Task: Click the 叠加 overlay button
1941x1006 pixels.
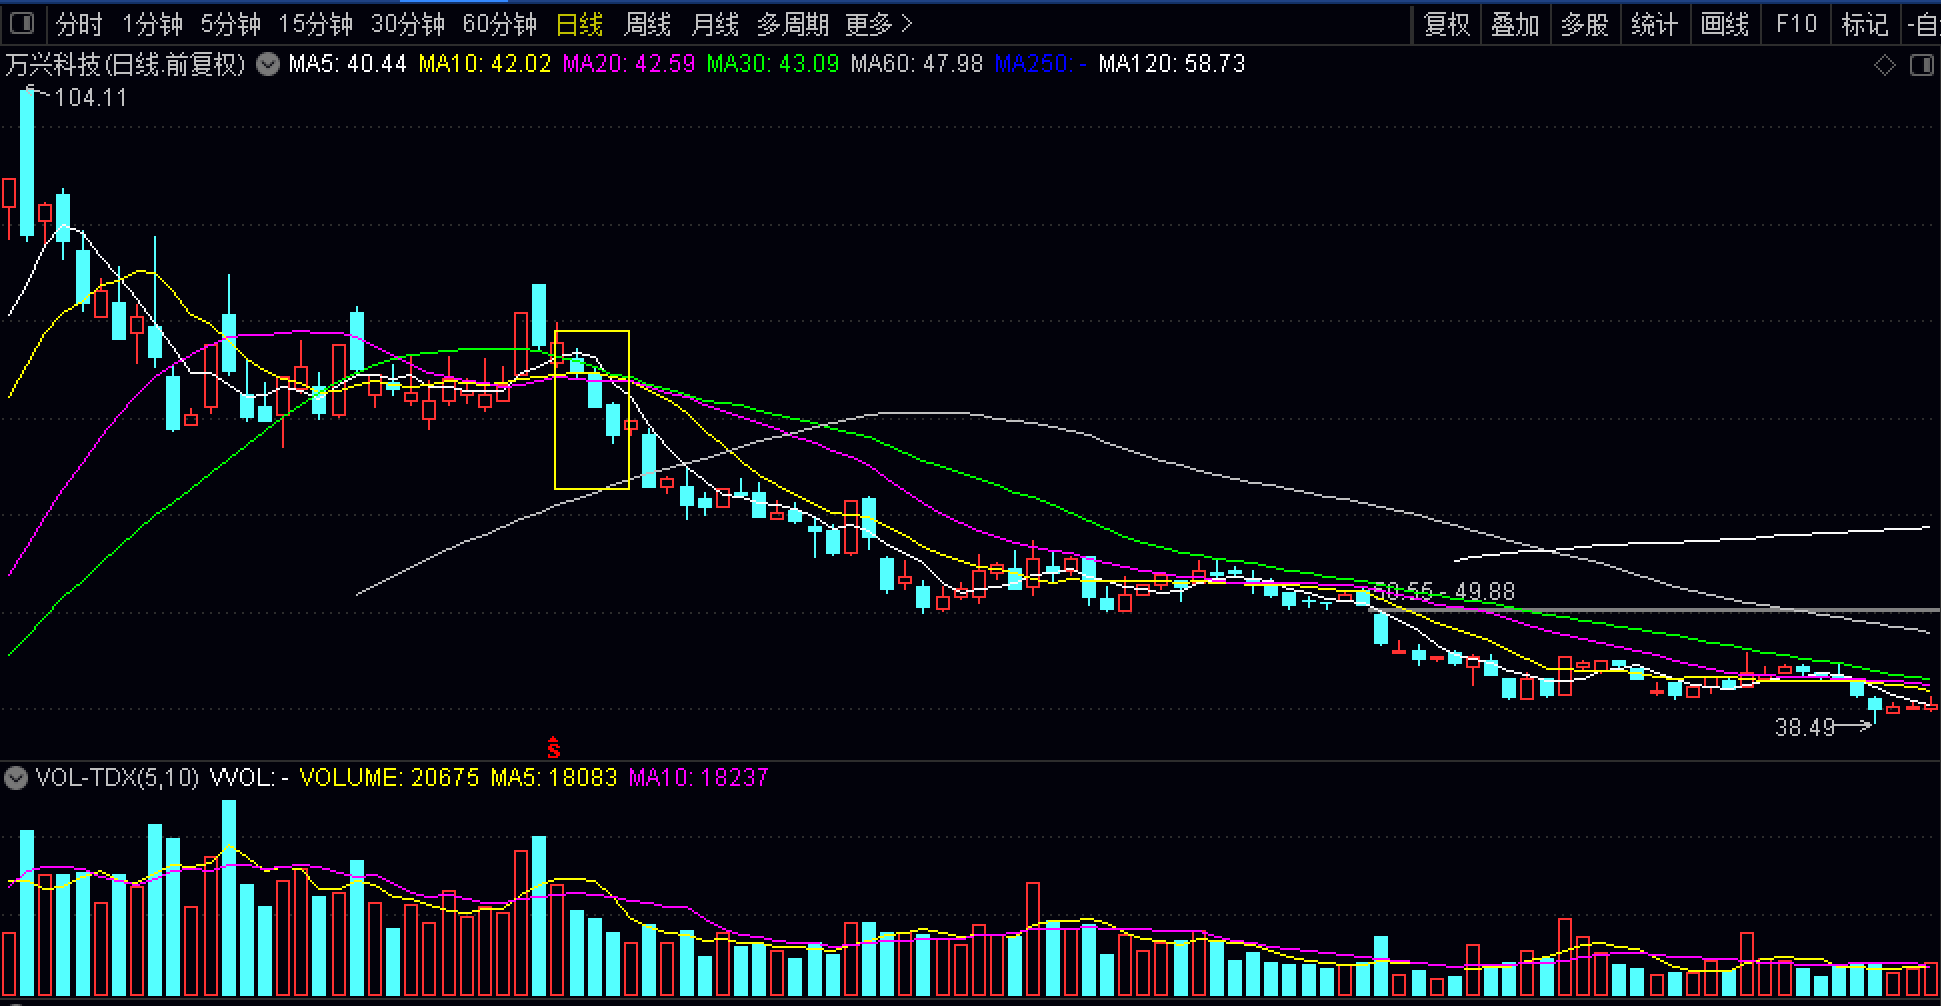Action: 1515,24
